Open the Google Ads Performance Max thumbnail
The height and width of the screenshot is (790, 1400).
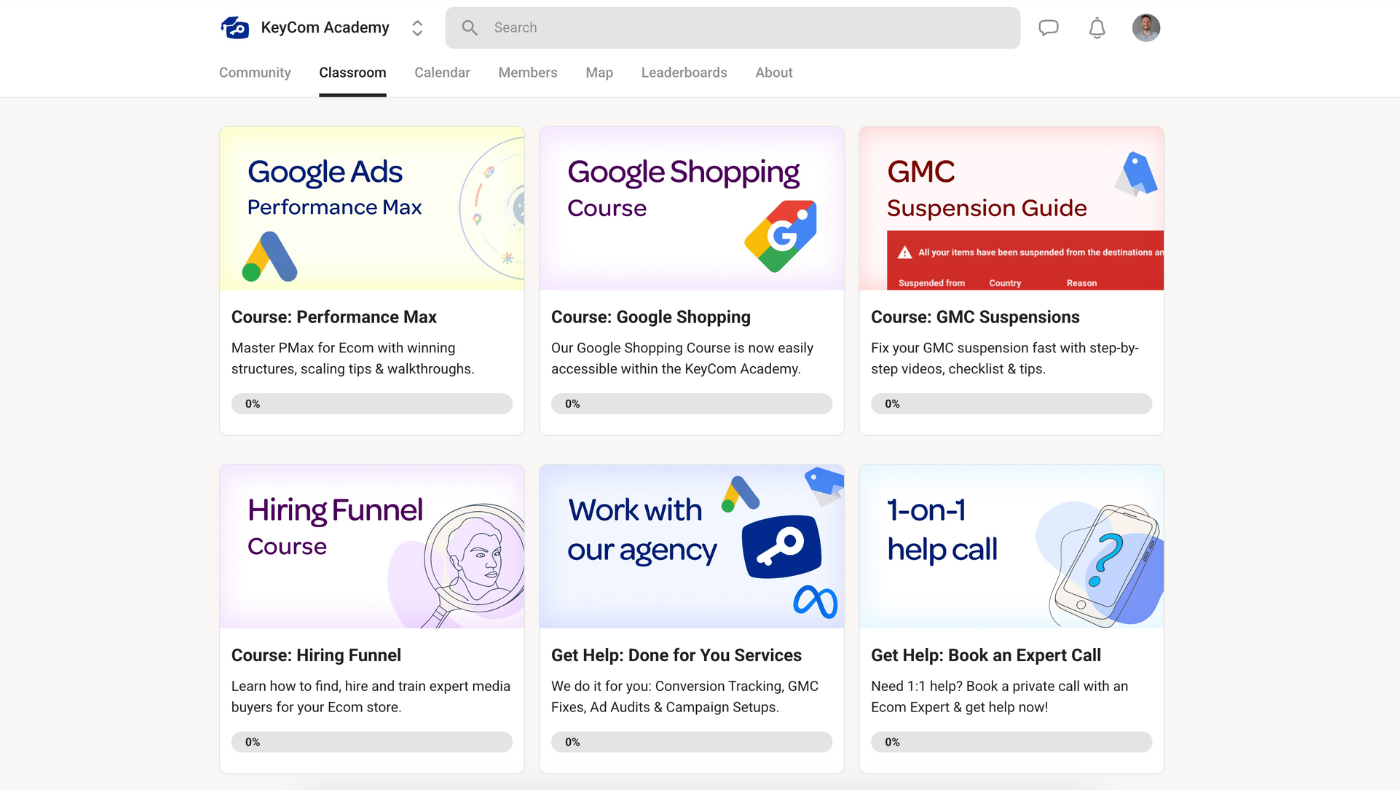click(x=372, y=208)
